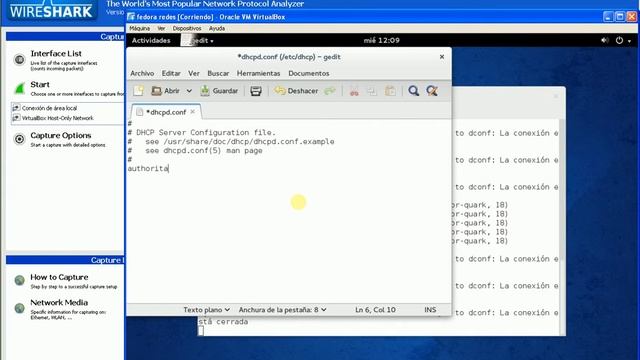The image size is (640, 360).
Task: Open VirtualBox Ver menu
Action: pos(161,29)
